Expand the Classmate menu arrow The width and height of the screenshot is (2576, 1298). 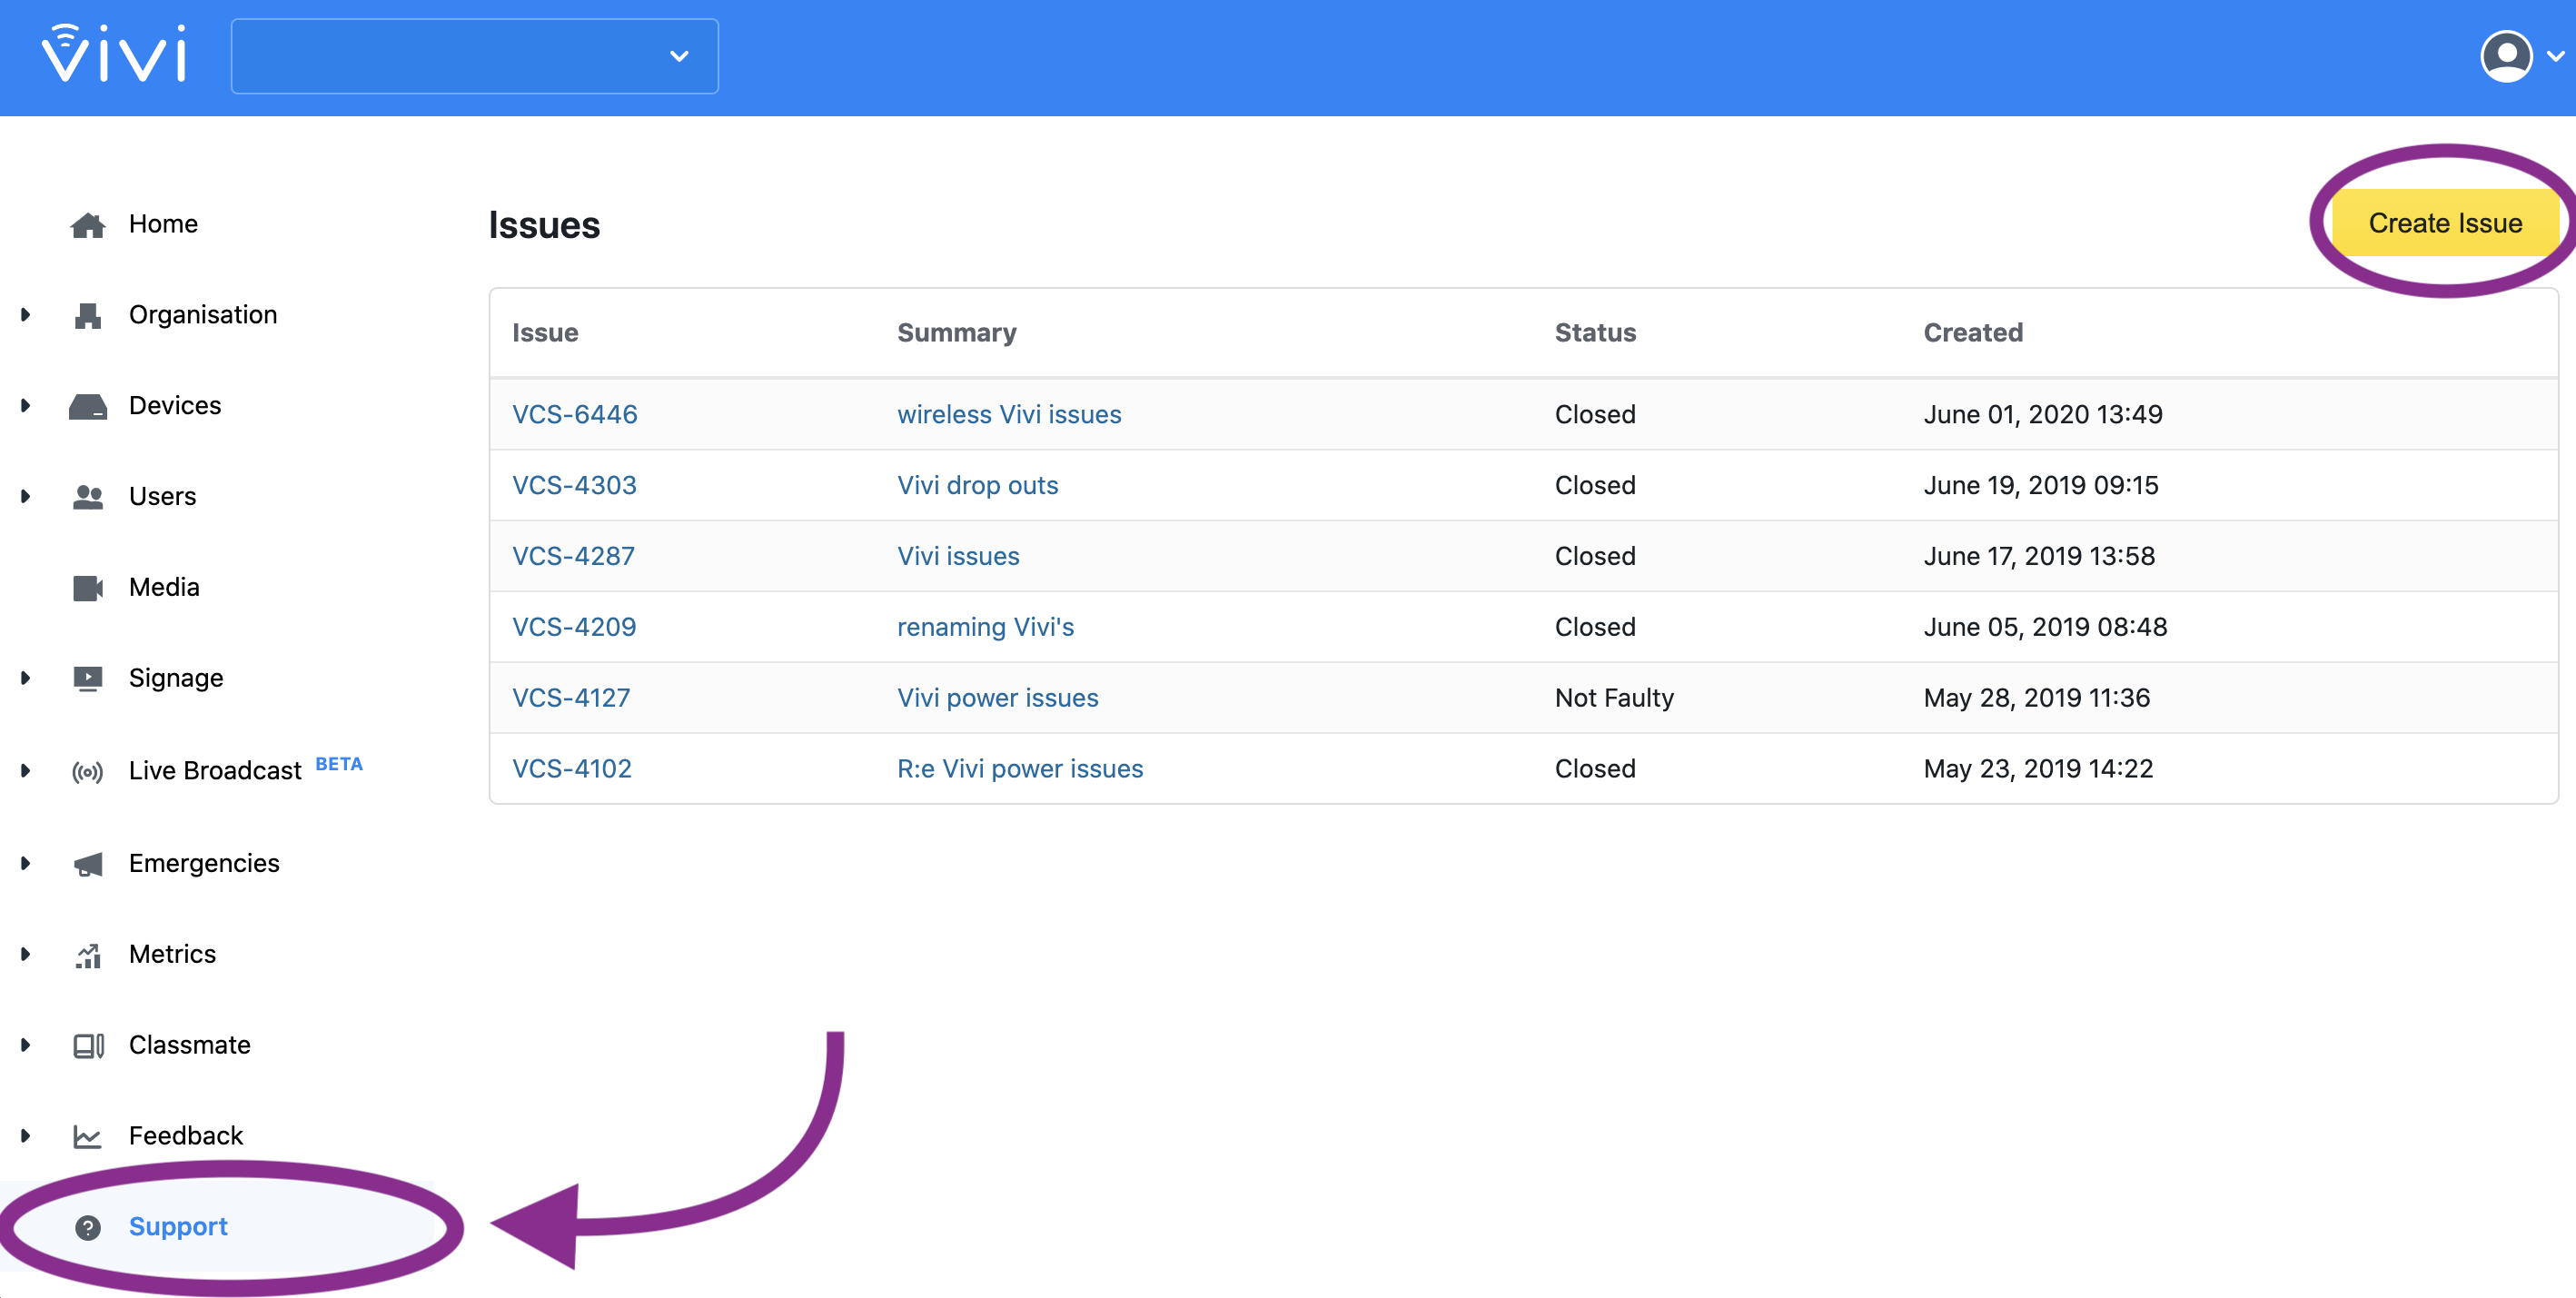click(x=26, y=1046)
